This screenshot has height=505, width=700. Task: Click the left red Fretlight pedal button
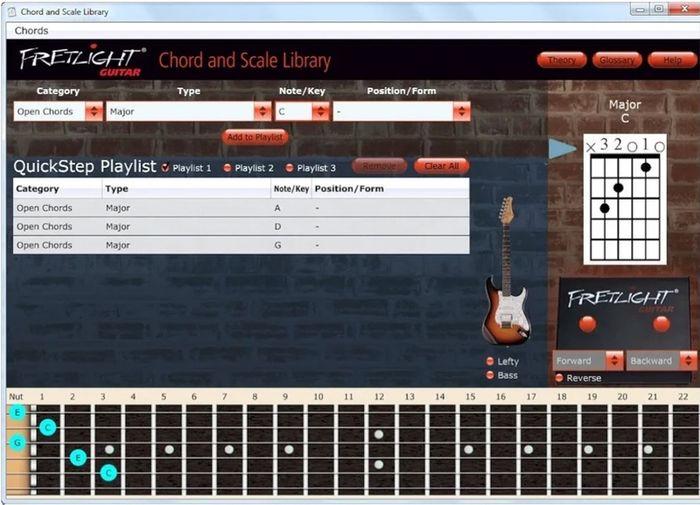coord(587,324)
